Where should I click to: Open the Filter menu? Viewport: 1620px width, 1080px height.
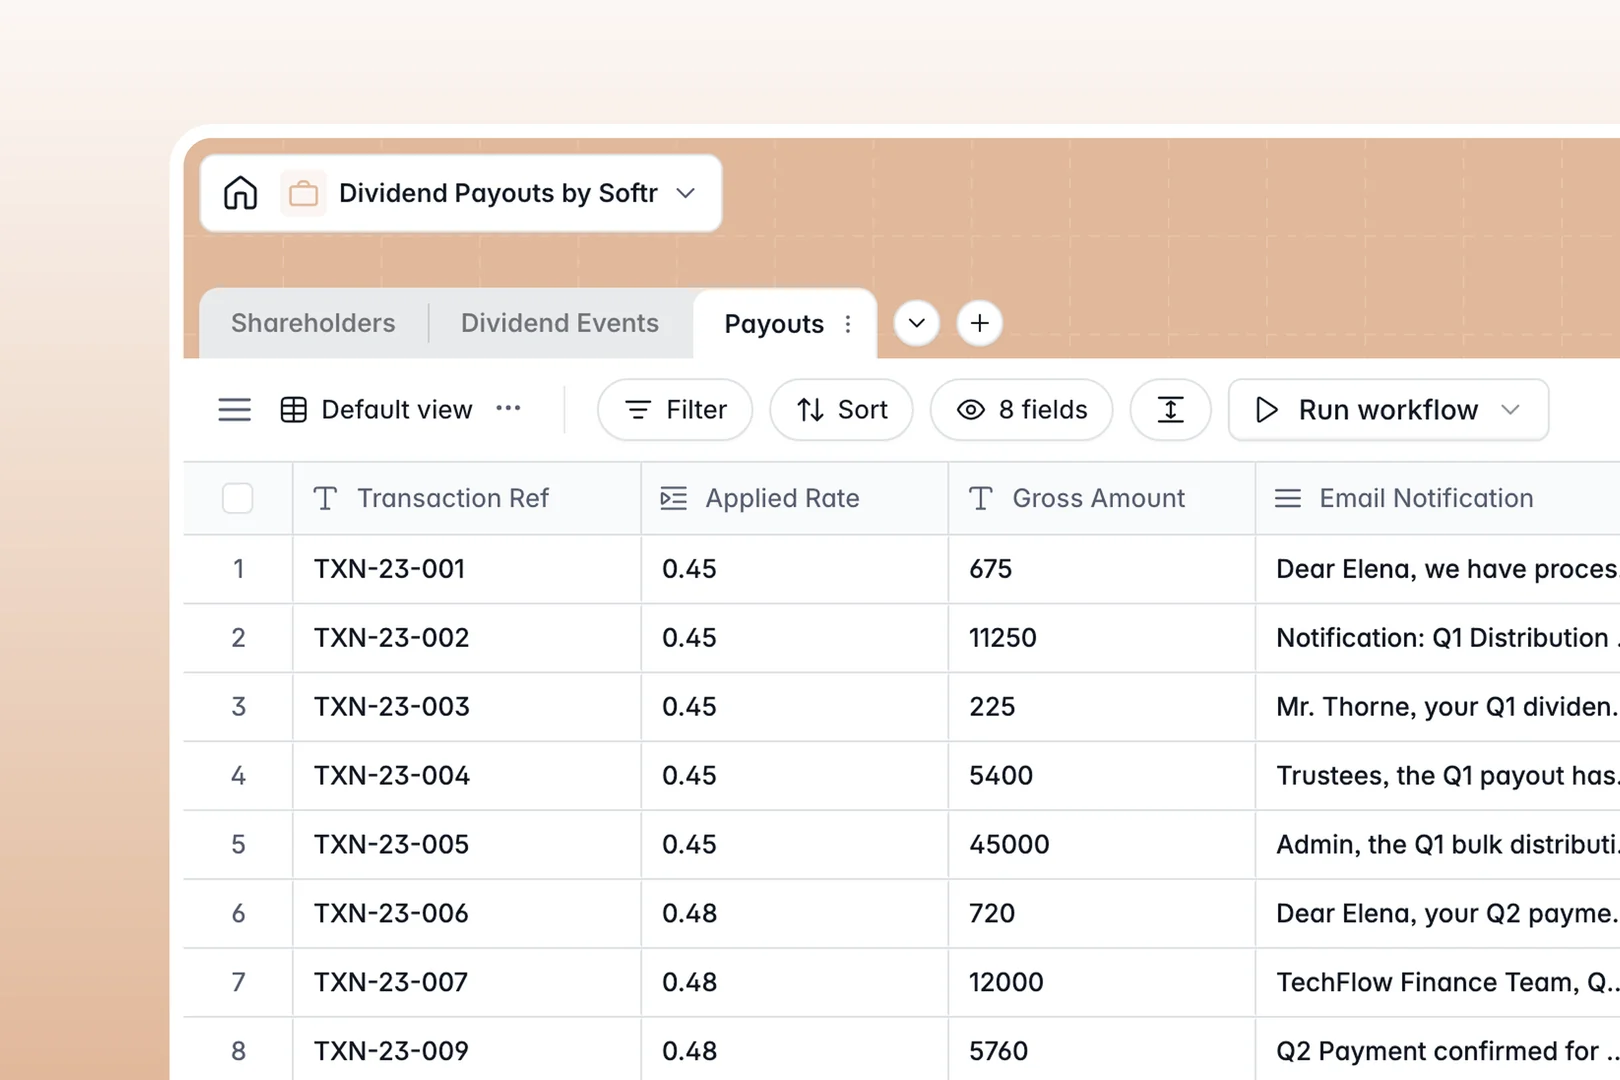[x=675, y=410]
